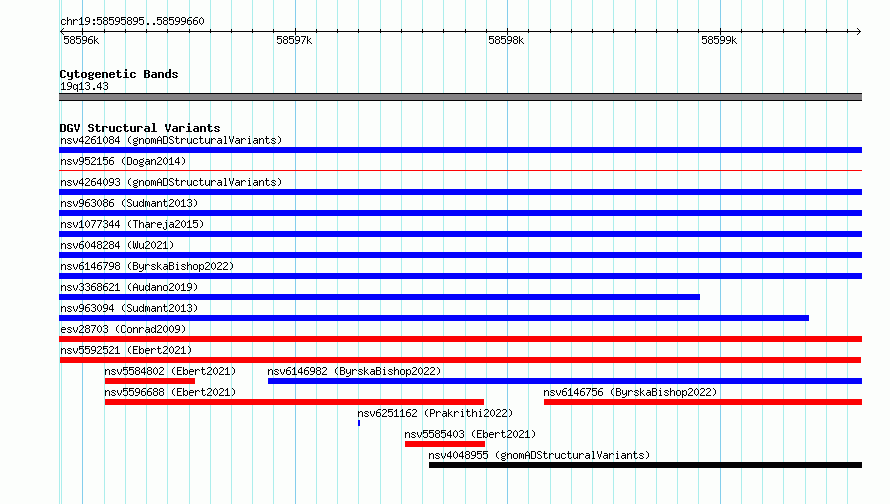The height and width of the screenshot is (504, 890).
Task: Select the blue bar under nsv6146982
Action: (x=565, y=381)
